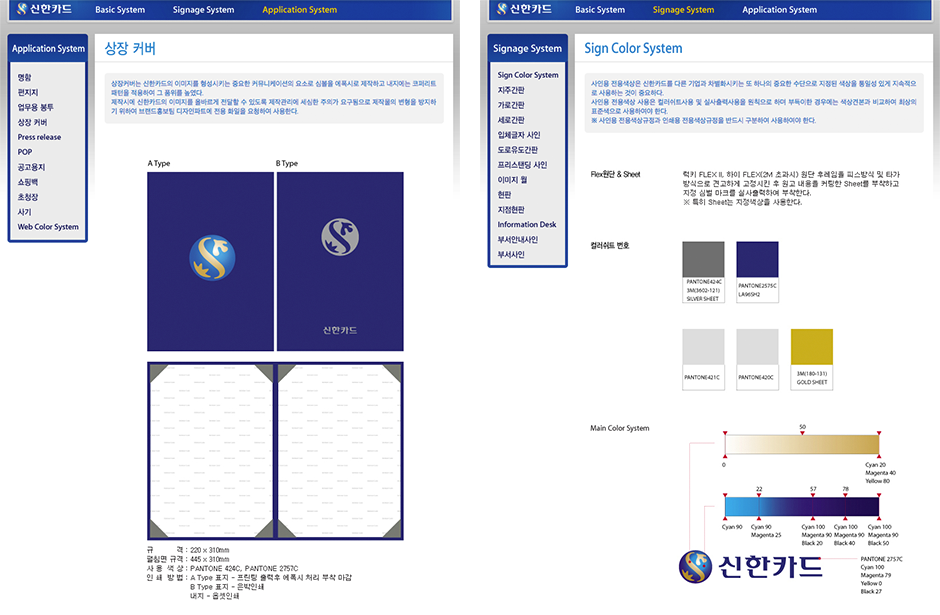Open the 명함 sidebar item

click(25, 77)
